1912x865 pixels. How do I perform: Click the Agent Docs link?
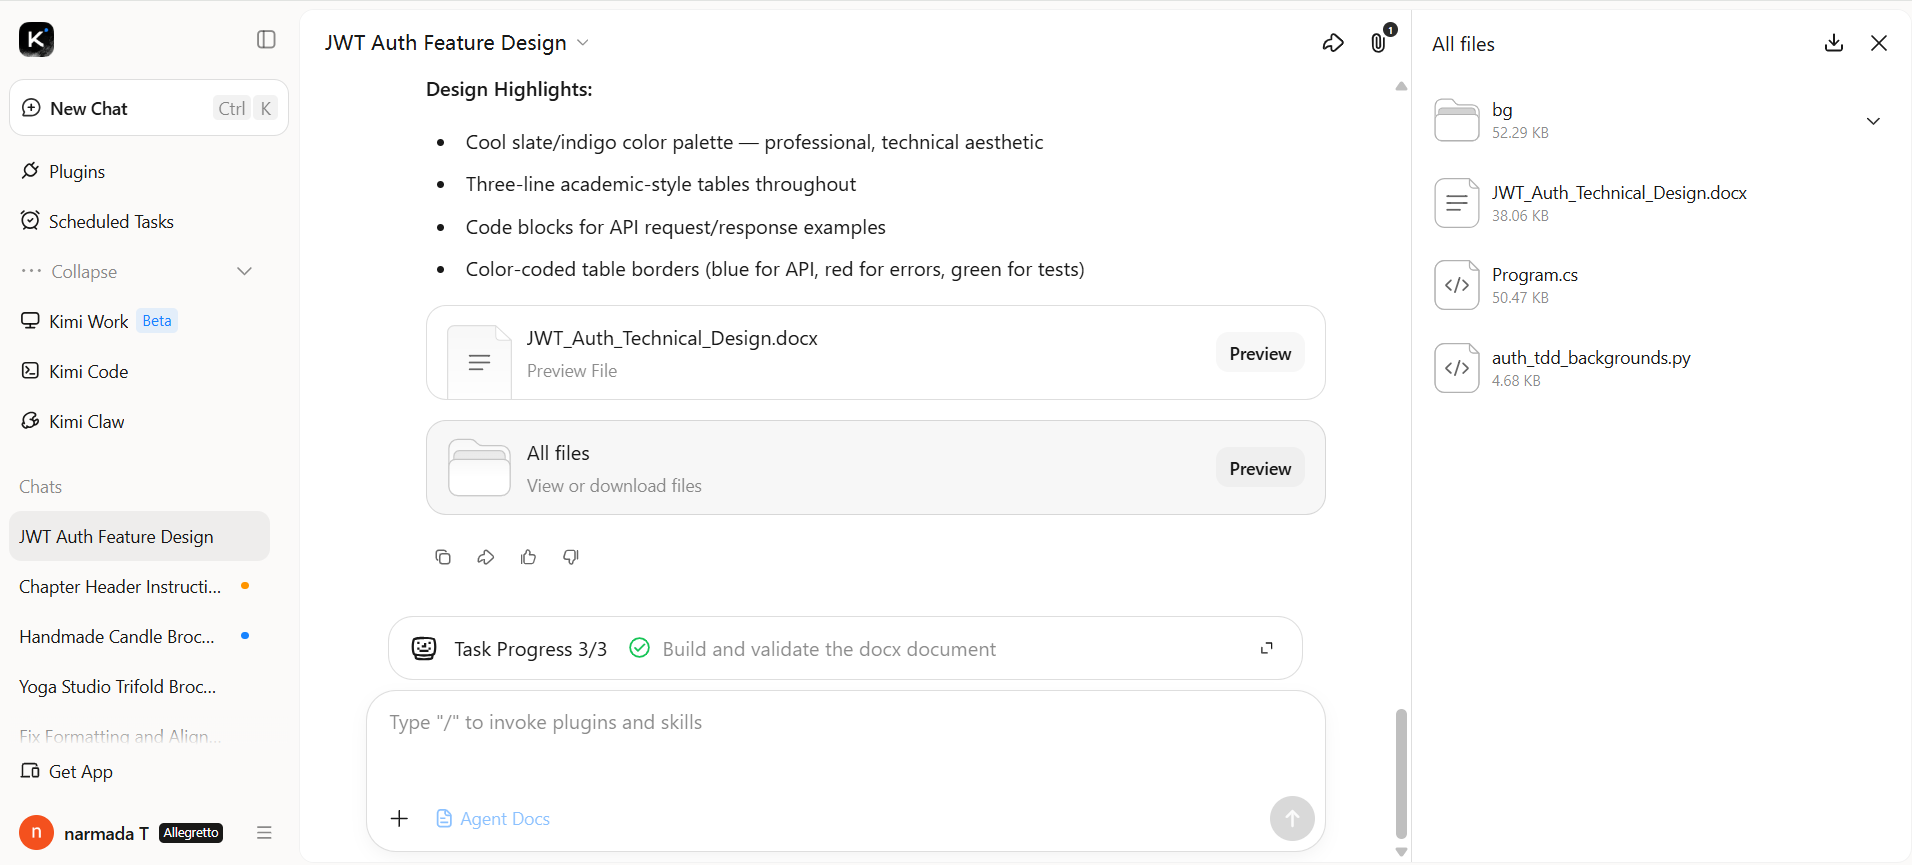coord(494,819)
